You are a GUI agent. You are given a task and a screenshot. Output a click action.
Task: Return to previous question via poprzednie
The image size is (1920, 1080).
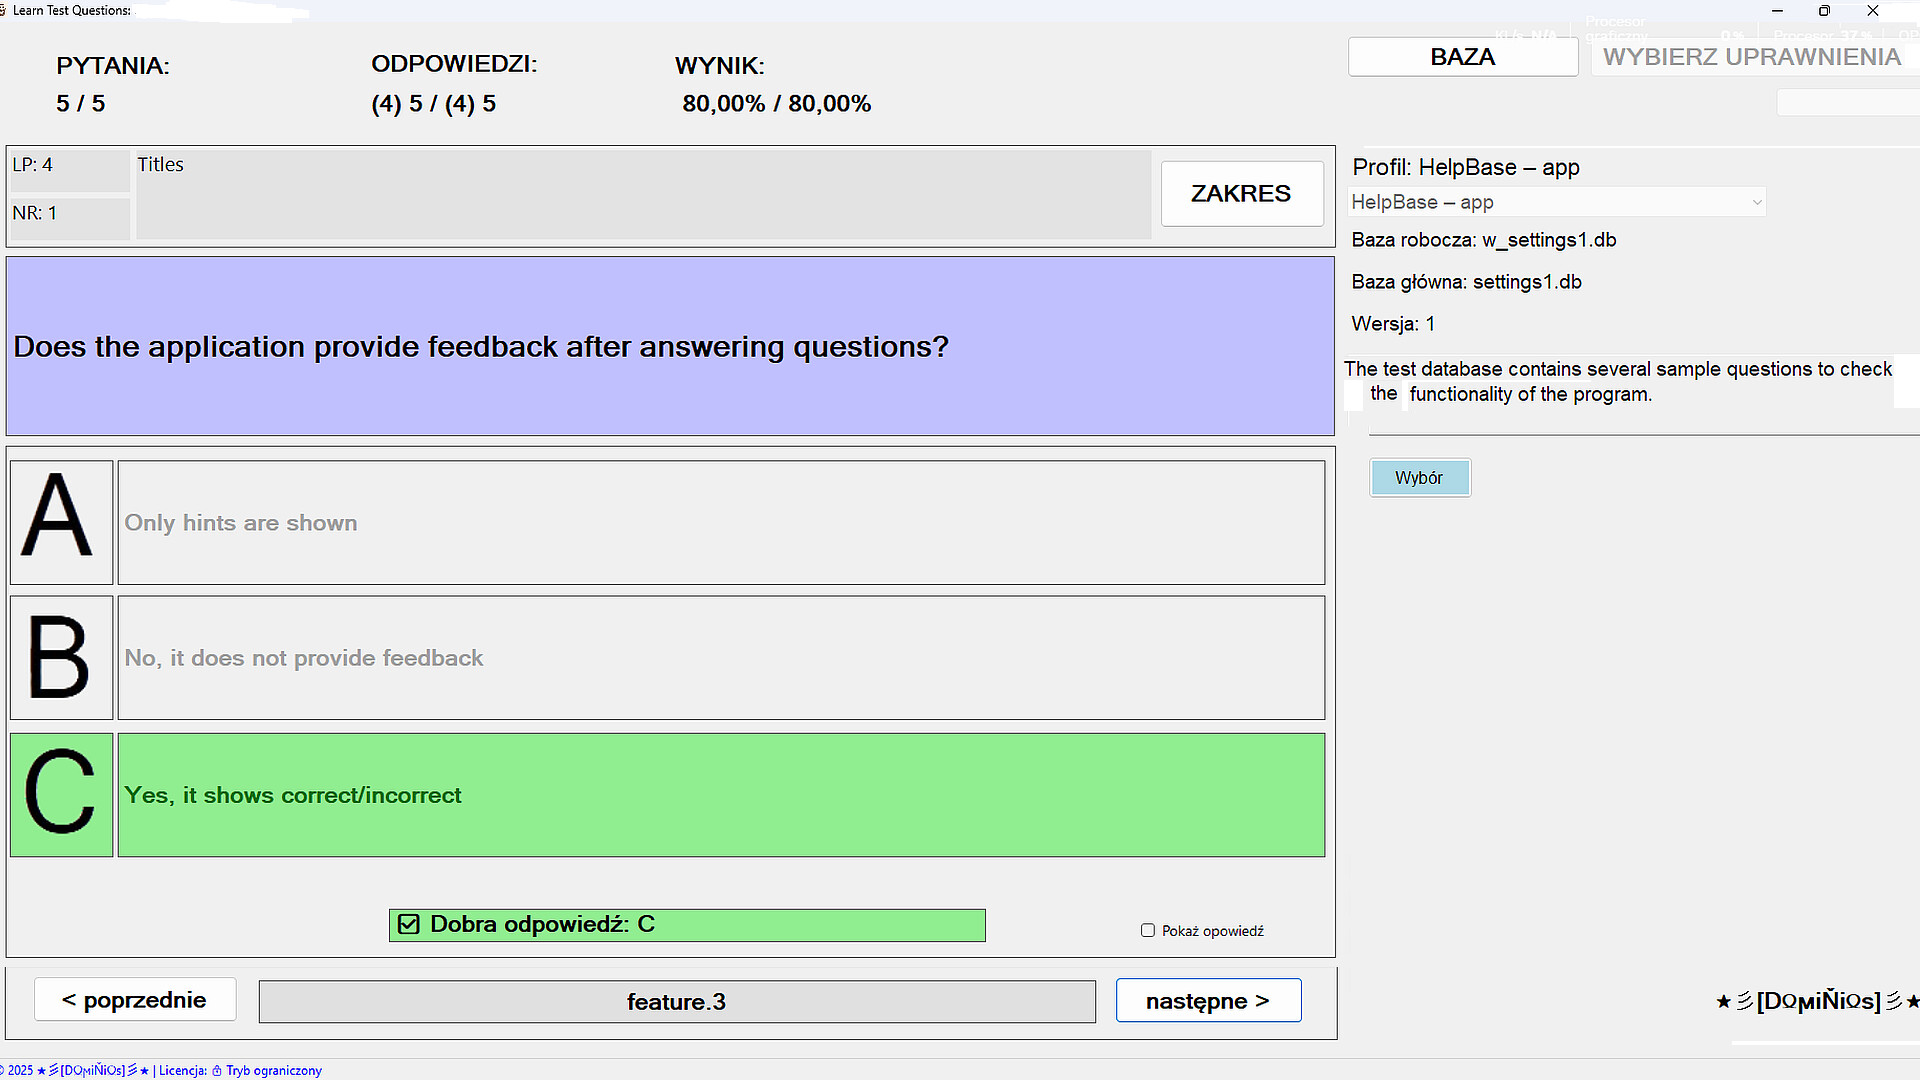[x=135, y=999]
